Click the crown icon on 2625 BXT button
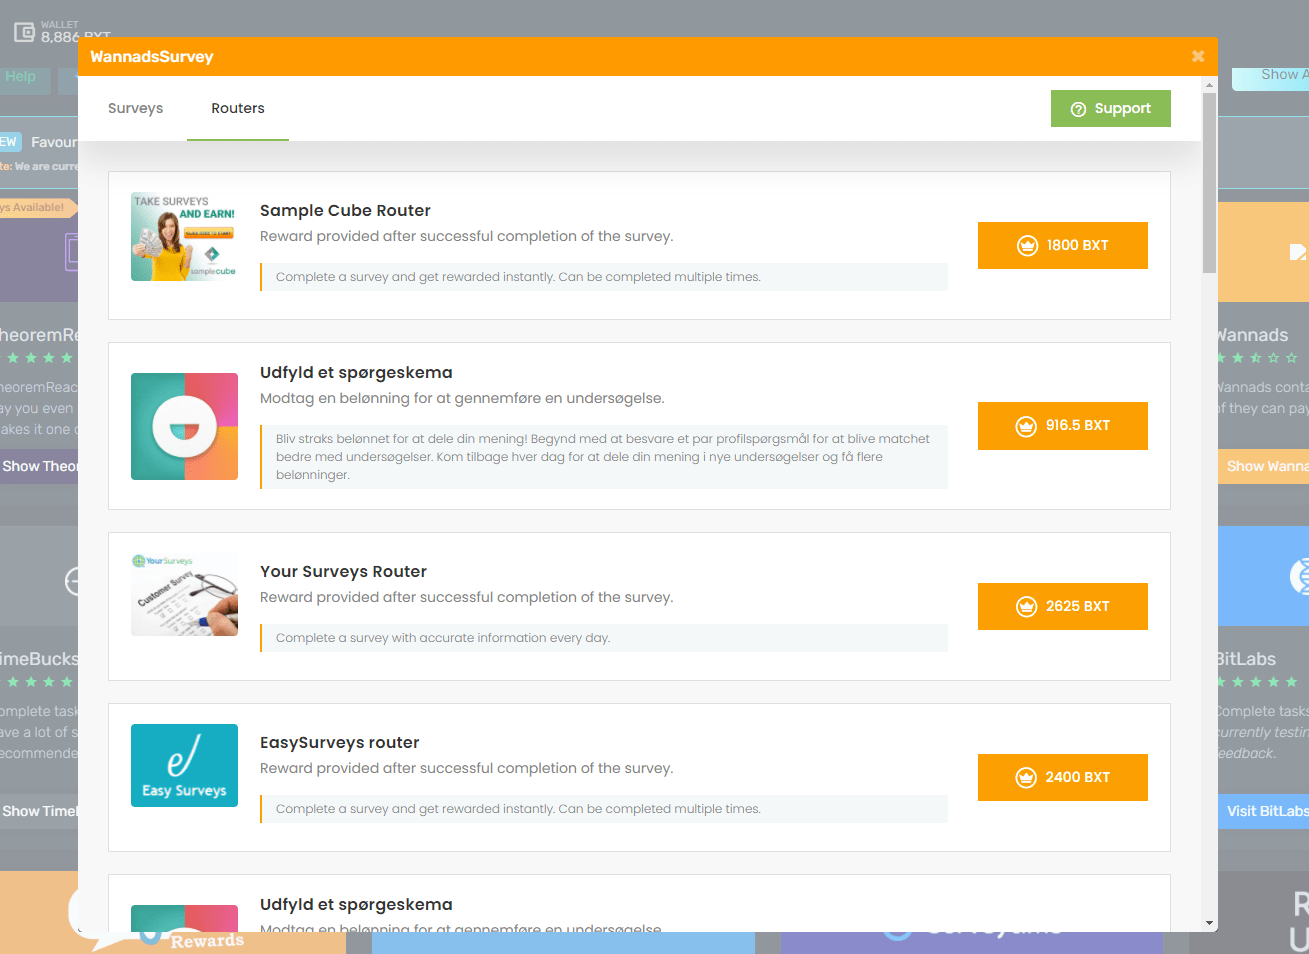The height and width of the screenshot is (954, 1309). click(x=1026, y=606)
